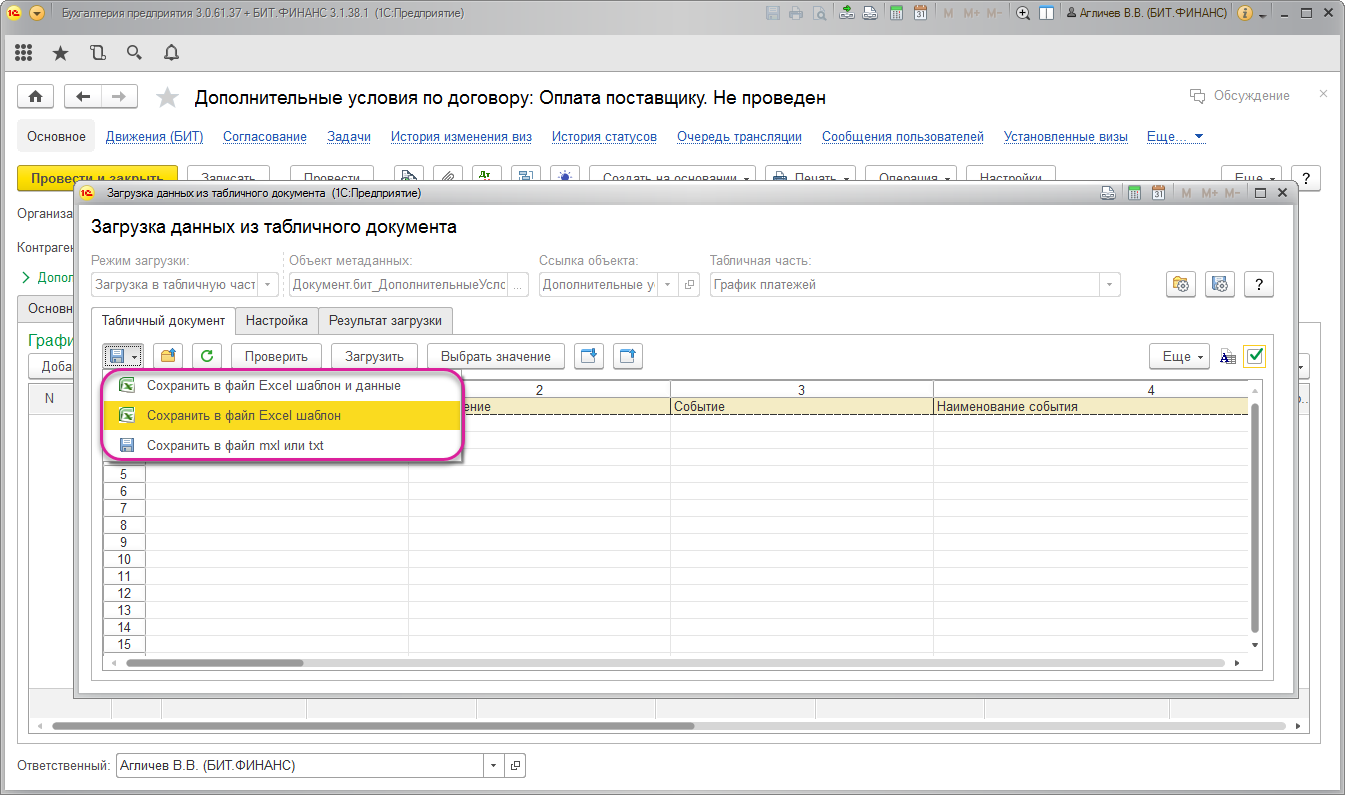Select the 'Основное' tab of the document
Viewport: 1345px width, 795px height.
click(57, 137)
